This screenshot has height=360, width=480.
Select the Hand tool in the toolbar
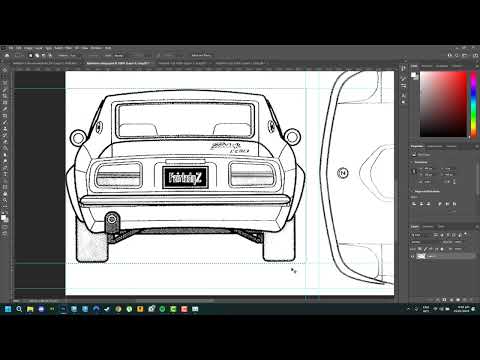point(5,193)
